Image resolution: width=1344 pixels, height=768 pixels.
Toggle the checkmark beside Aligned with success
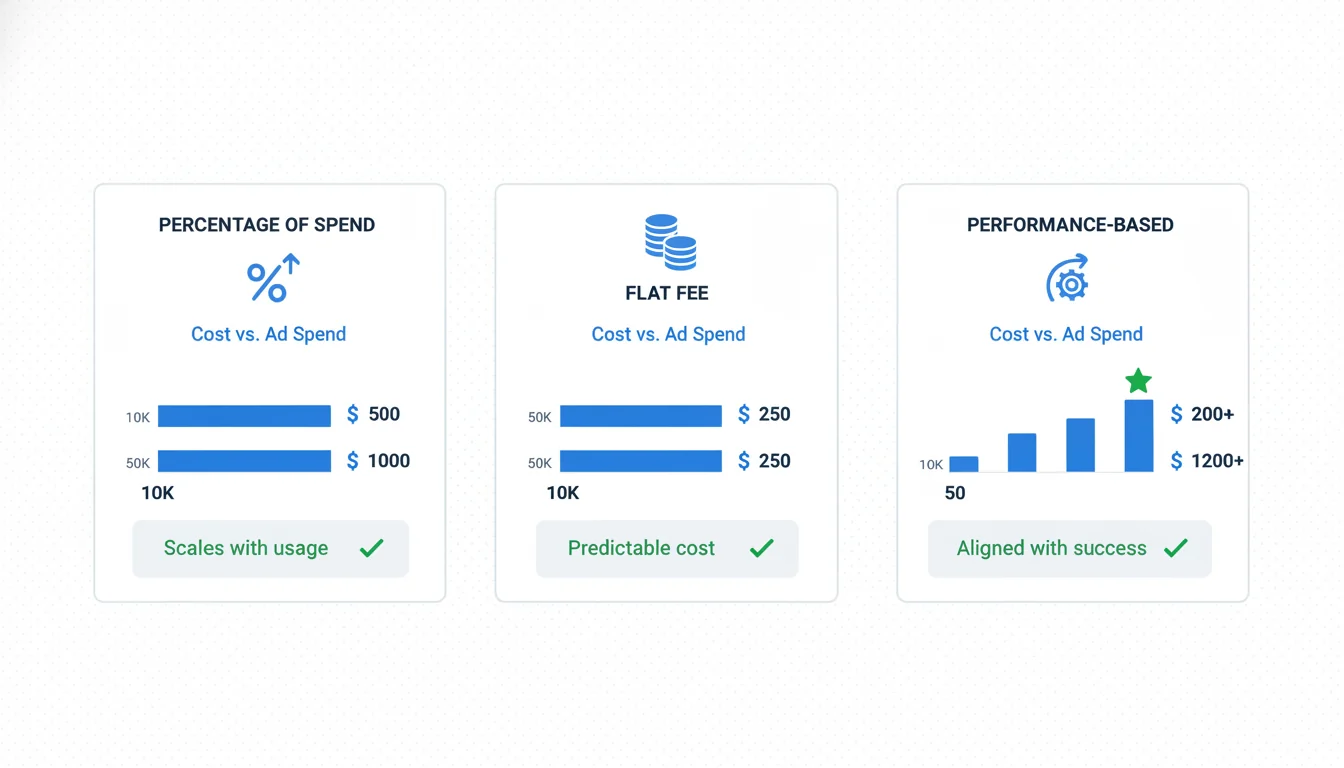point(1176,548)
